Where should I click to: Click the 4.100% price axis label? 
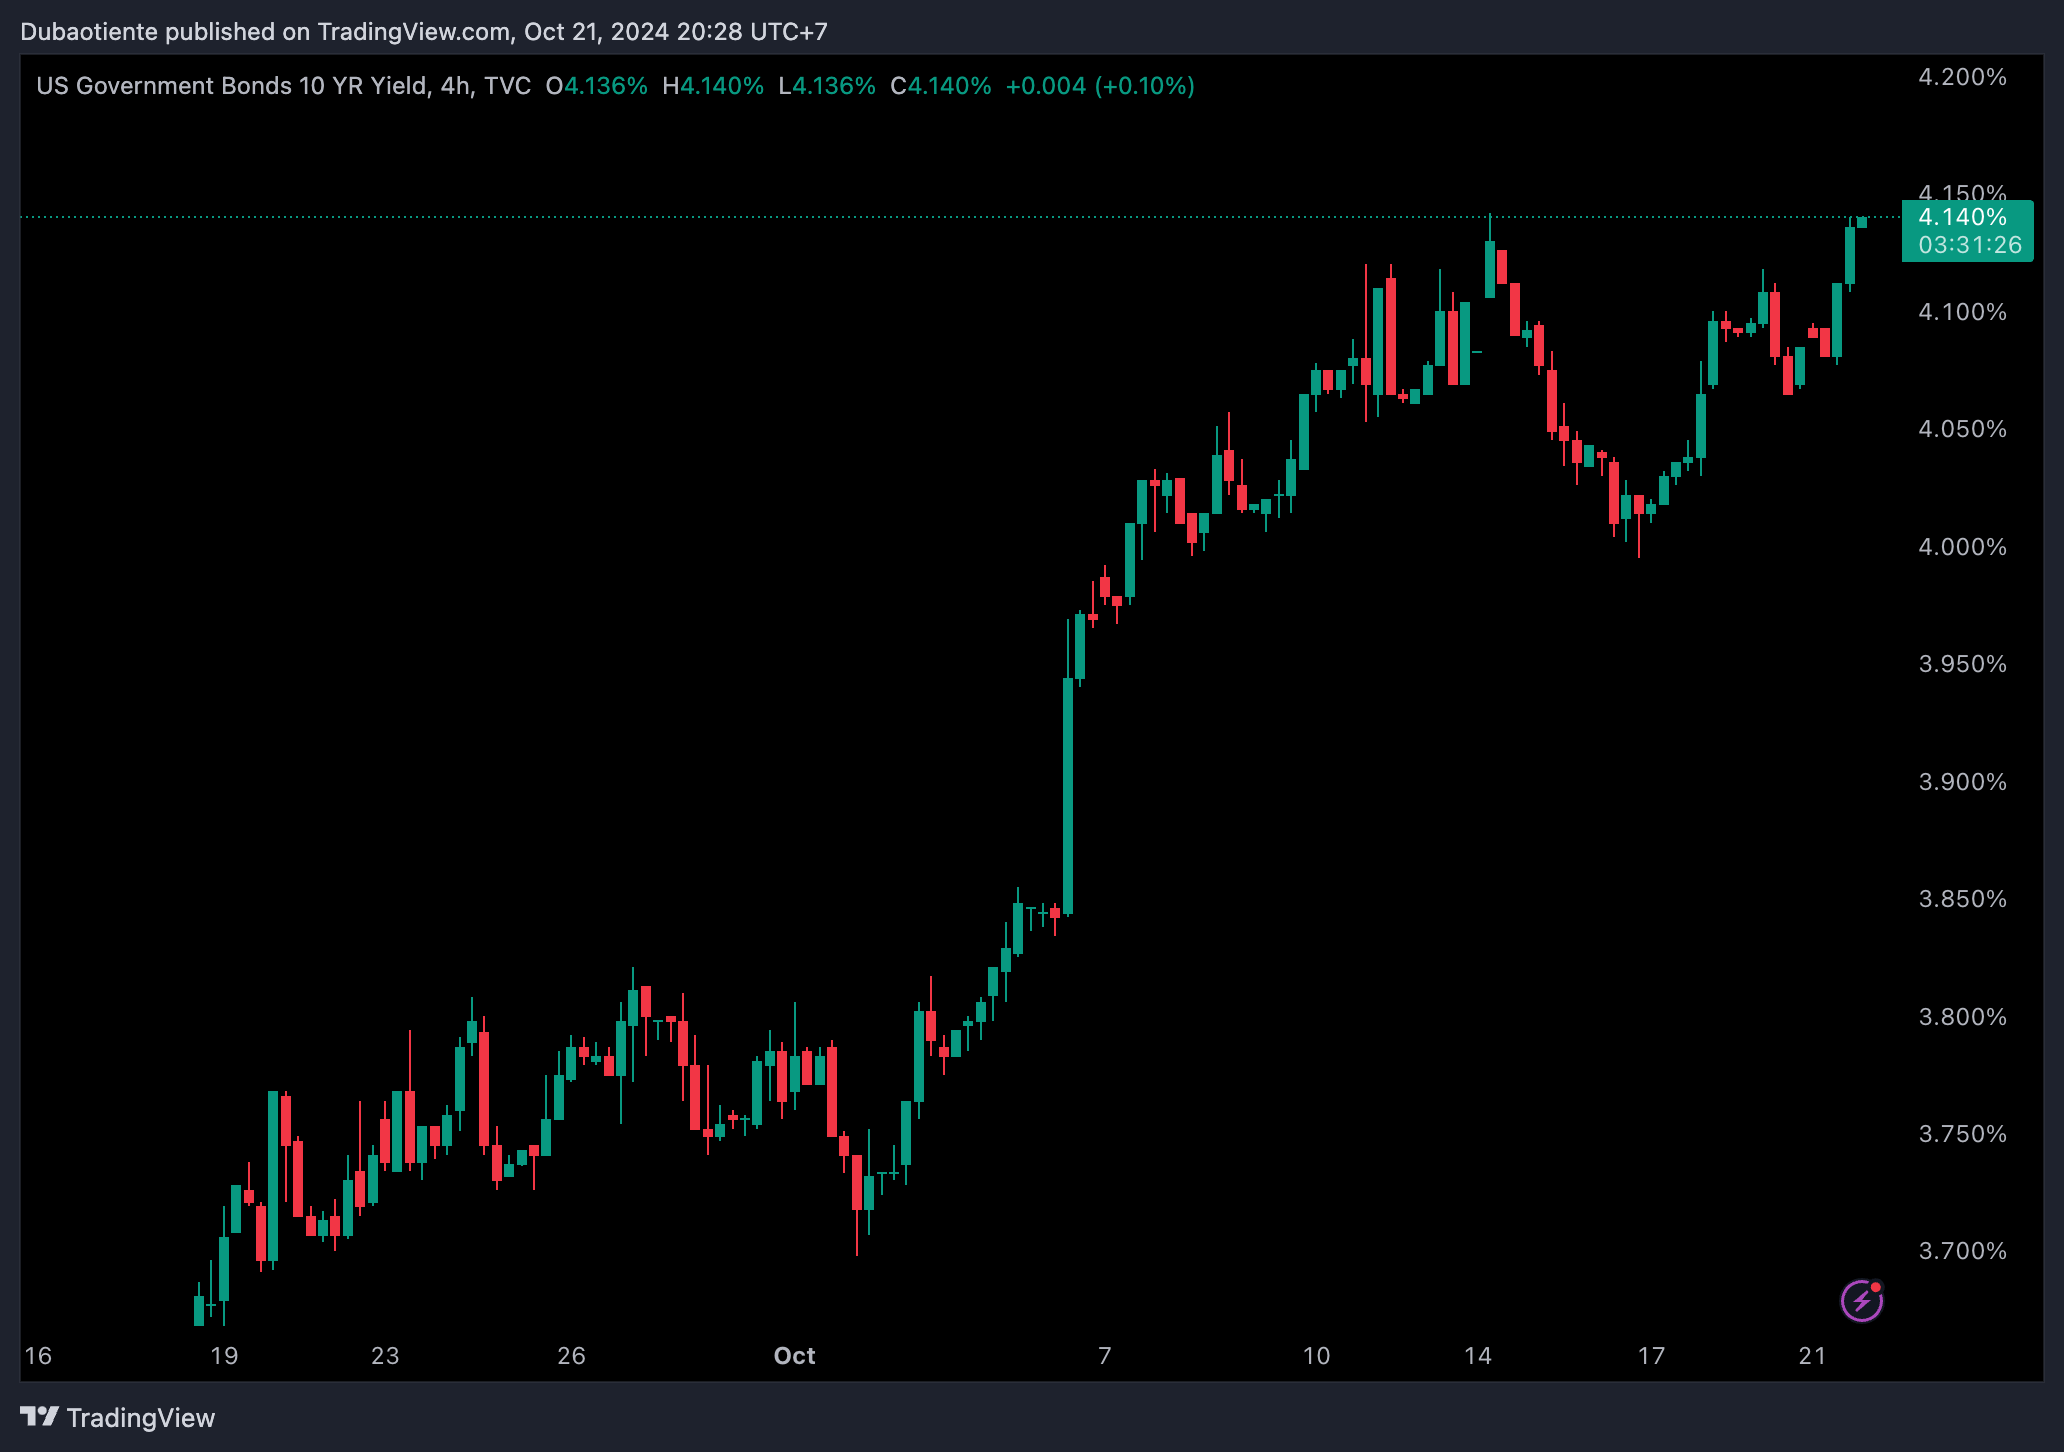[x=1962, y=312]
